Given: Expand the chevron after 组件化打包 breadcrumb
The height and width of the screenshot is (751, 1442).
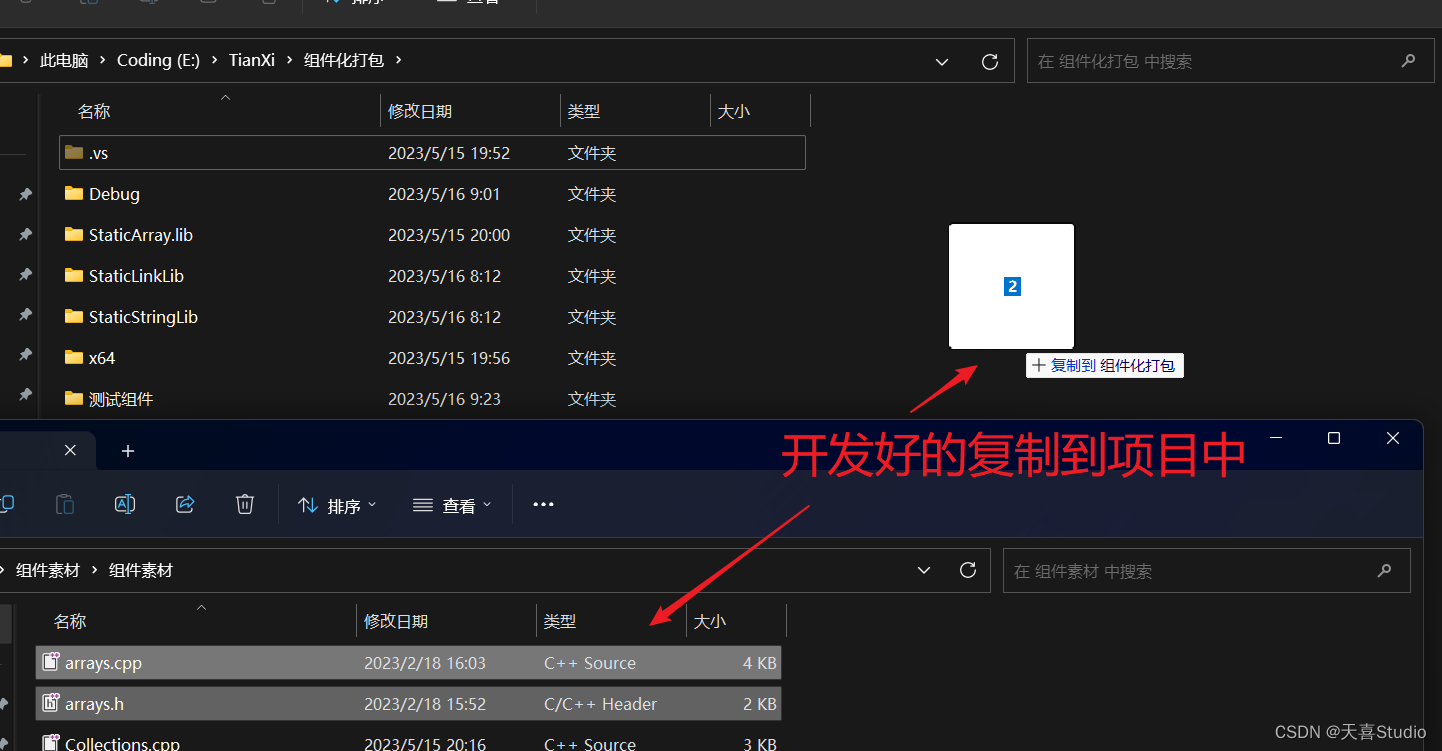Looking at the screenshot, I should pyautogui.click(x=398, y=60).
